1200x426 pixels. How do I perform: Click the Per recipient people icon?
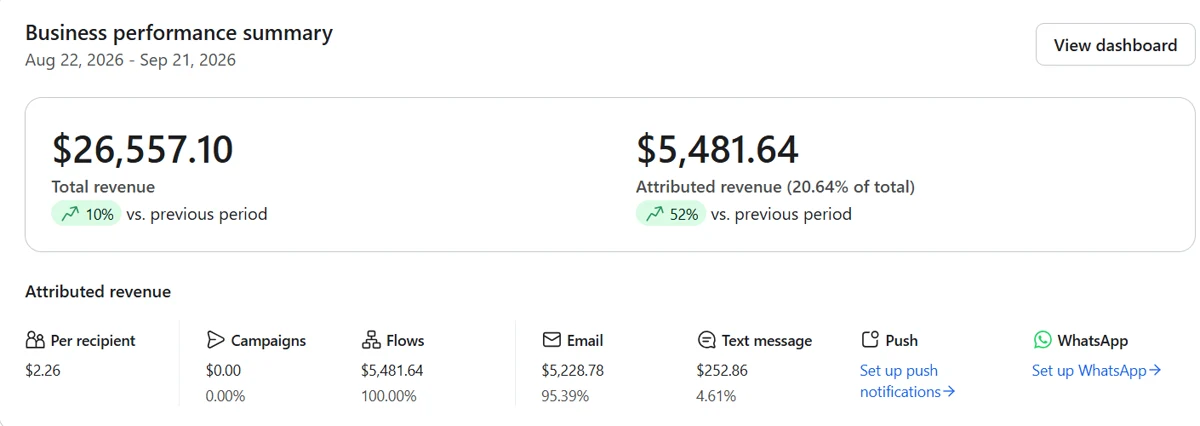tap(35, 340)
